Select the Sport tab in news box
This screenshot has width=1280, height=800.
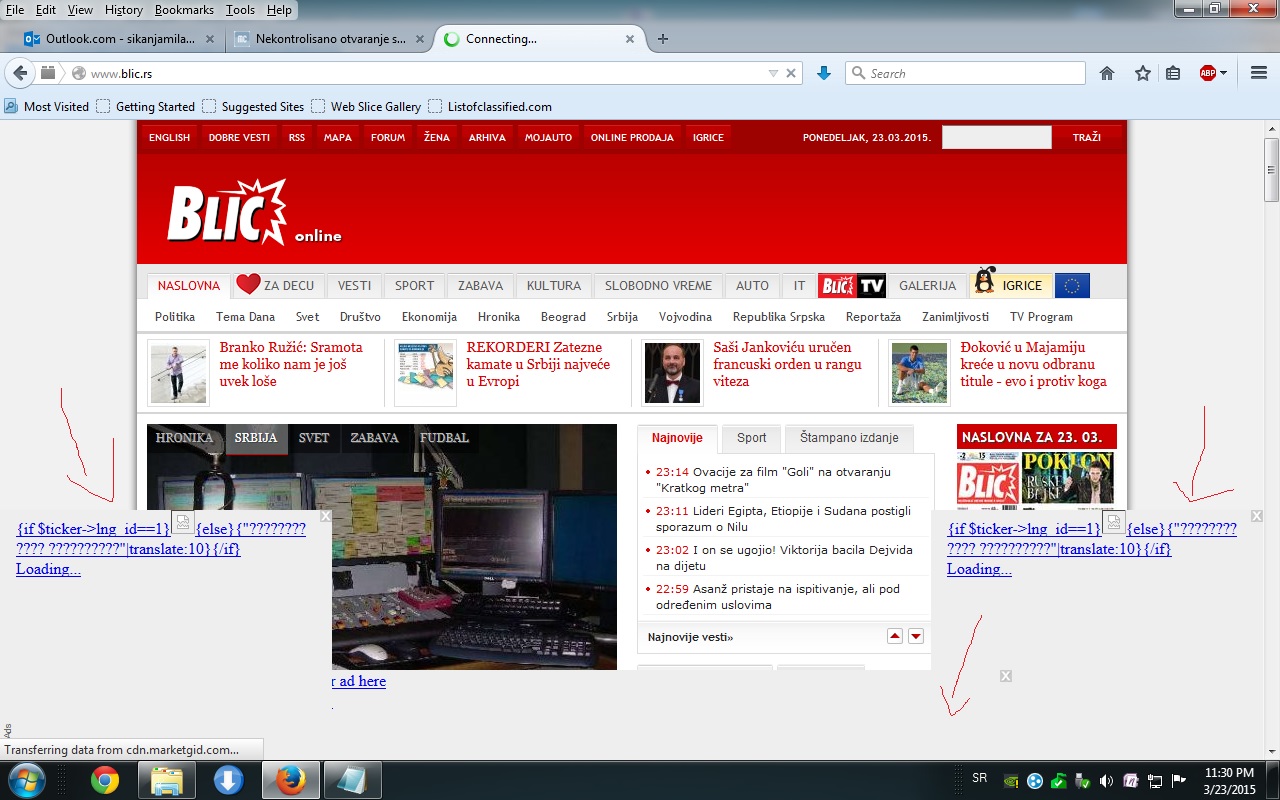pyautogui.click(x=751, y=438)
